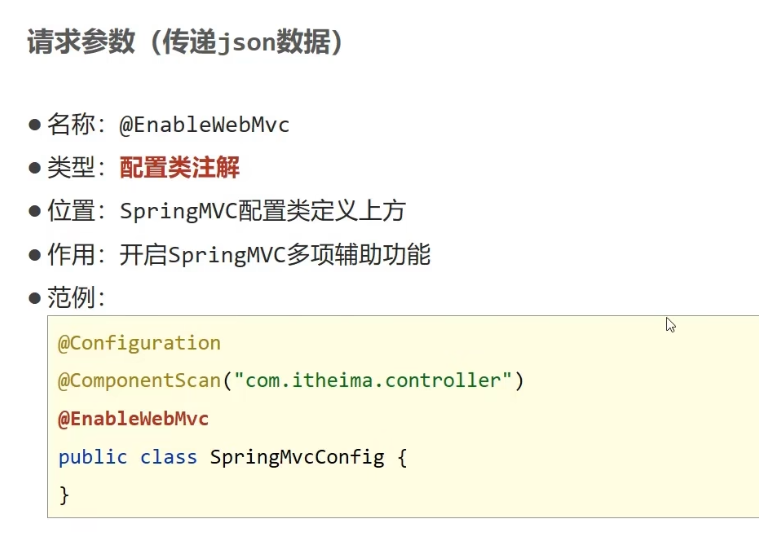
Task: Click the red 配置类注解 label
Action: (x=180, y=168)
